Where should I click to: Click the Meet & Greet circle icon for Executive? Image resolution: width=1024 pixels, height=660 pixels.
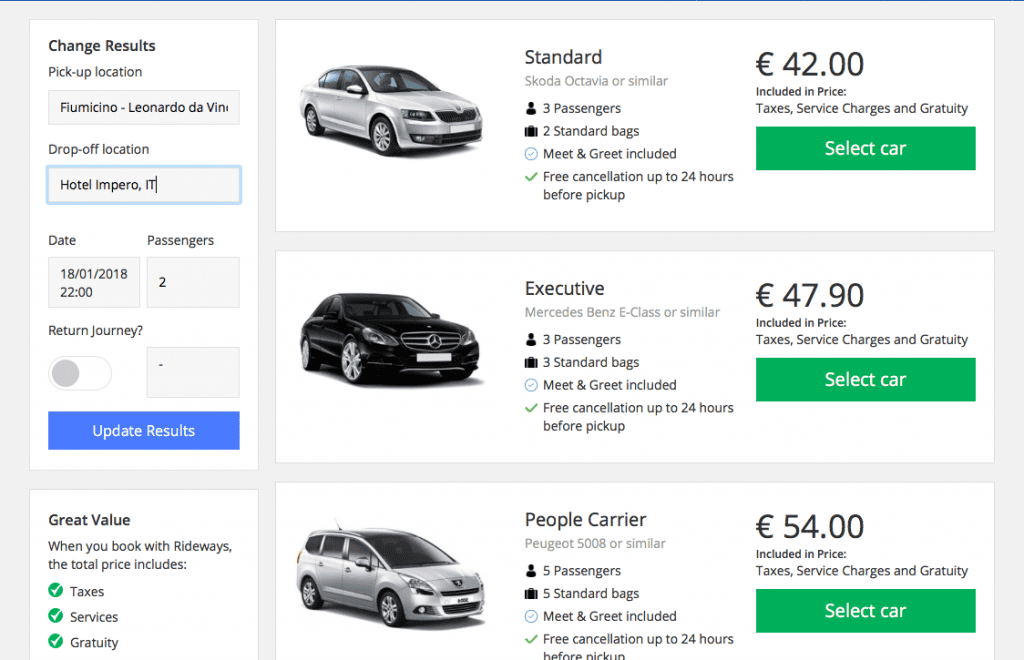[x=531, y=385]
